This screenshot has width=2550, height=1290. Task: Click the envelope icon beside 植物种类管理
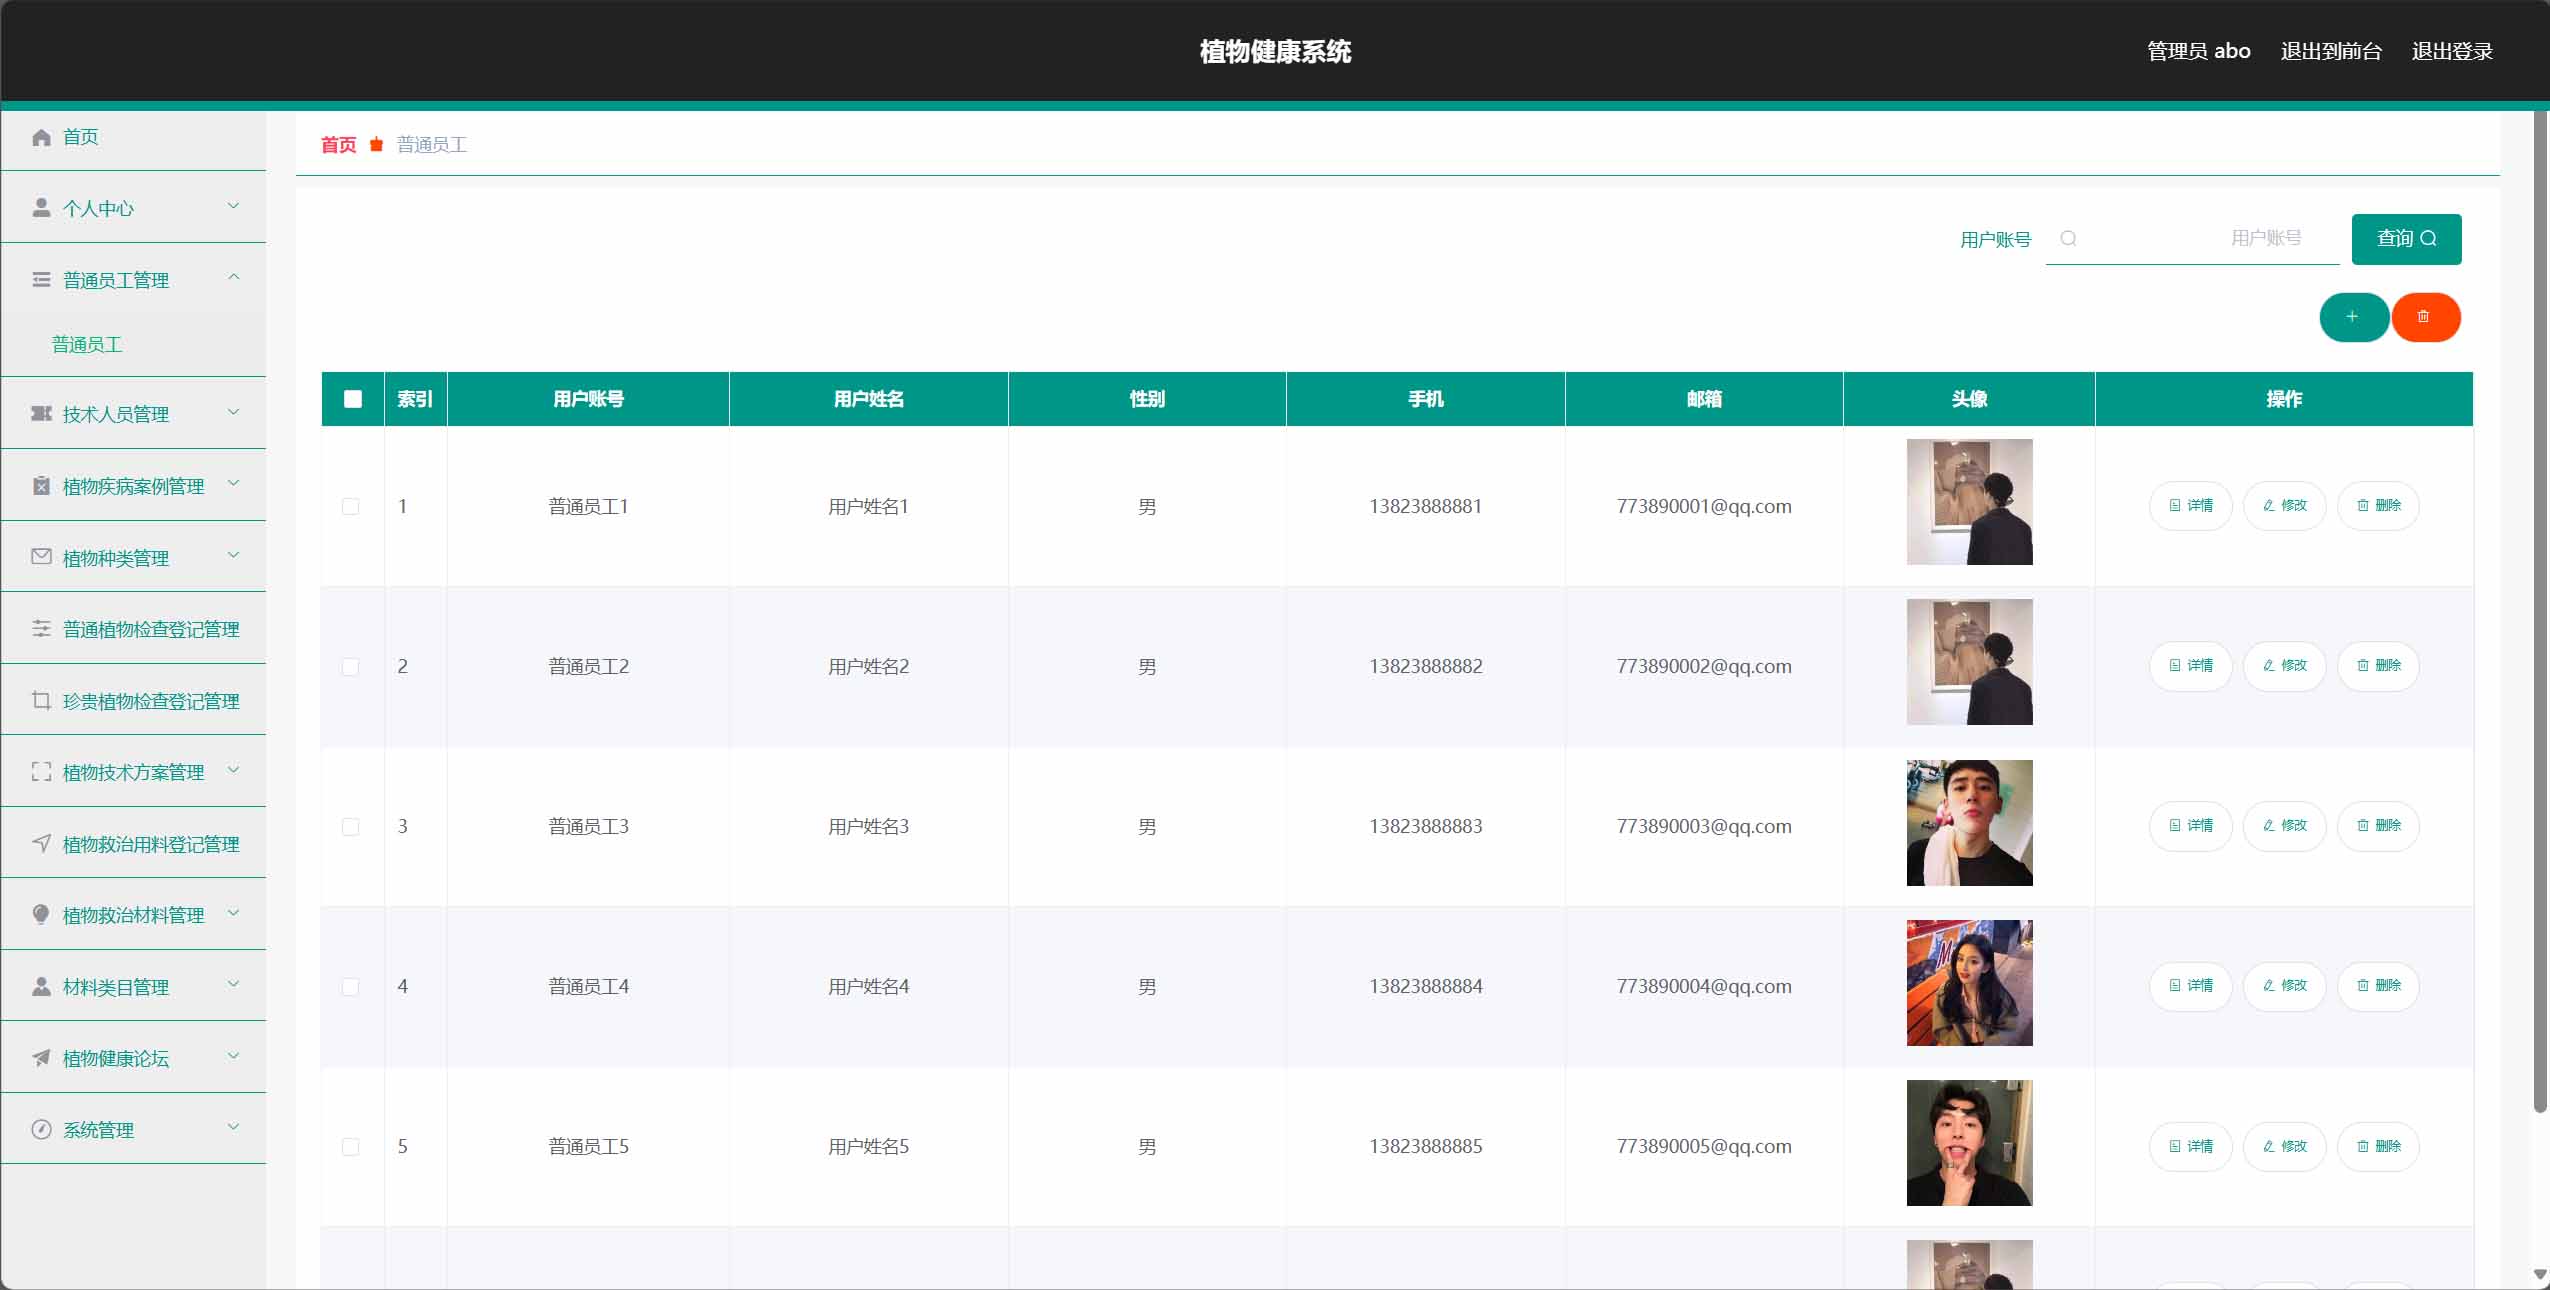click(41, 557)
